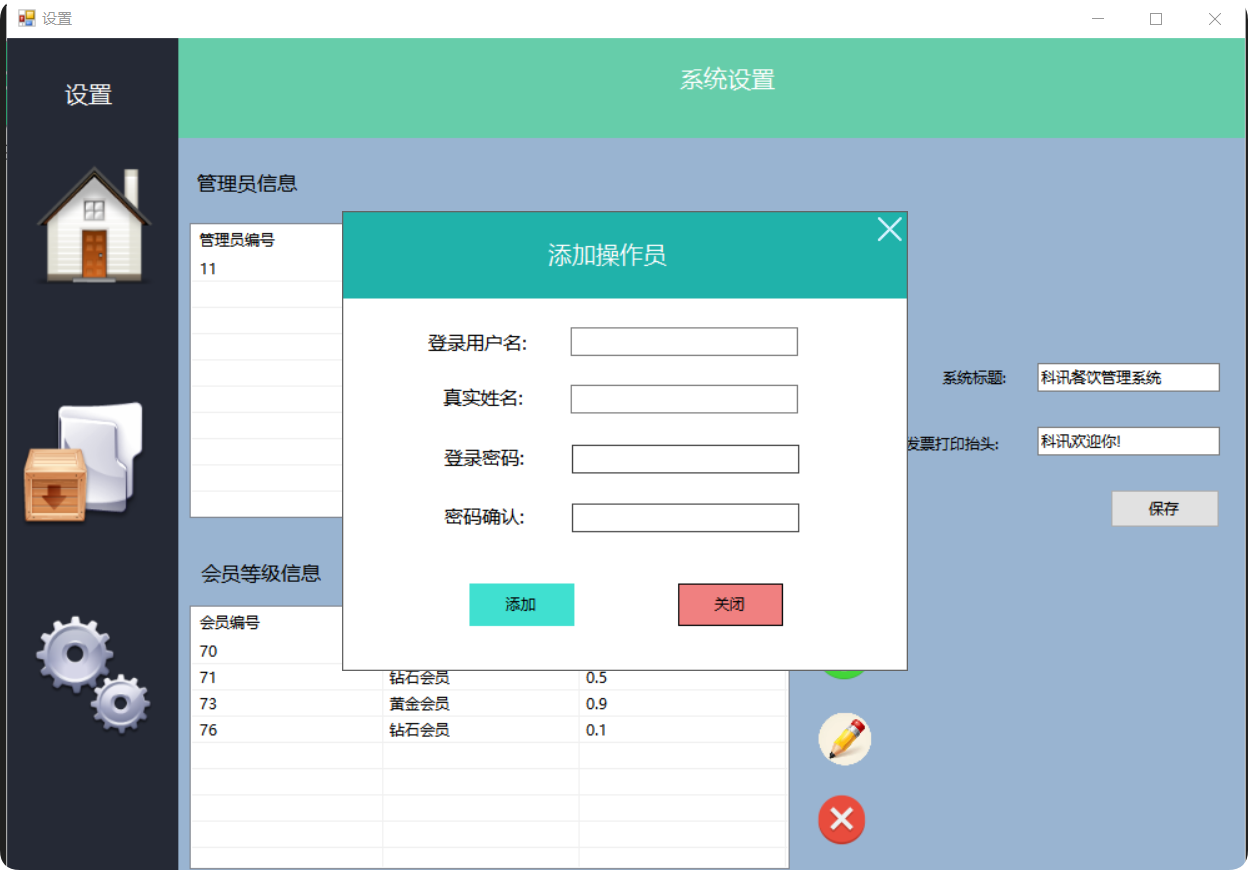The image size is (1248, 870).
Task: Click the 真实姓名 input field
Action: point(684,399)
